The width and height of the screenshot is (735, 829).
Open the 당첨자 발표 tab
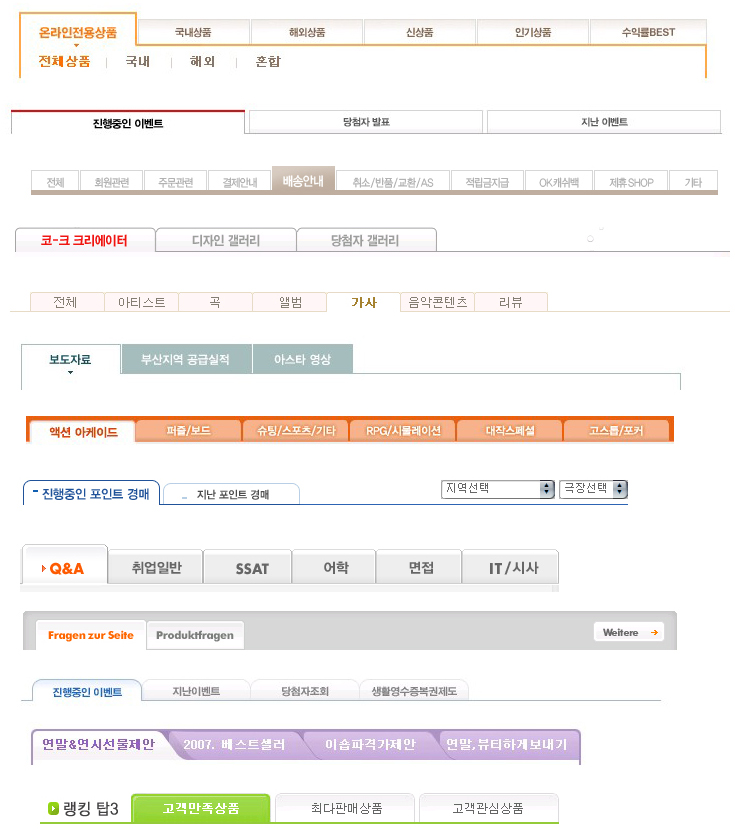[x=365, y=122]
